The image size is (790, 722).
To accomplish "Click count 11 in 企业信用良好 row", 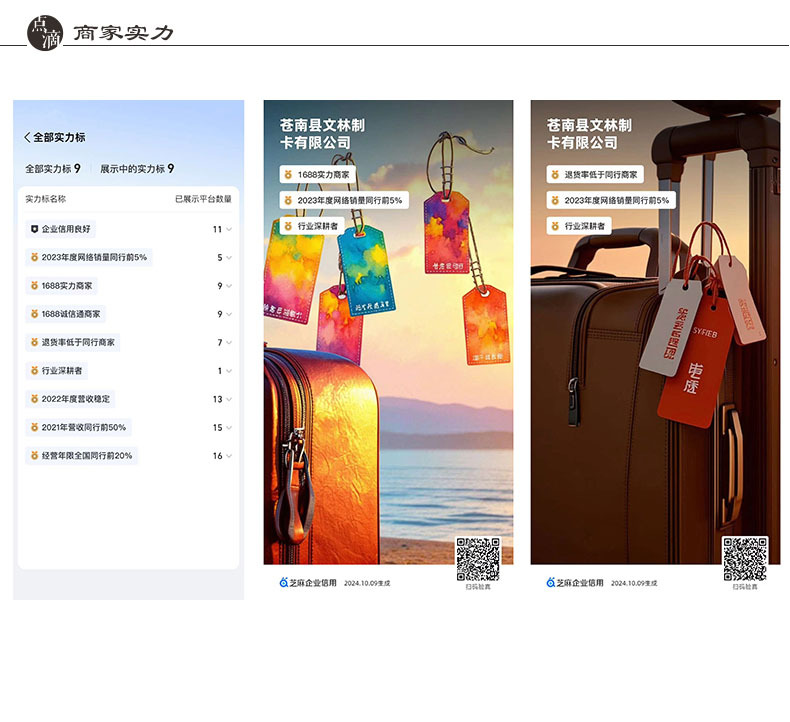I will click(x=217, y=229).
